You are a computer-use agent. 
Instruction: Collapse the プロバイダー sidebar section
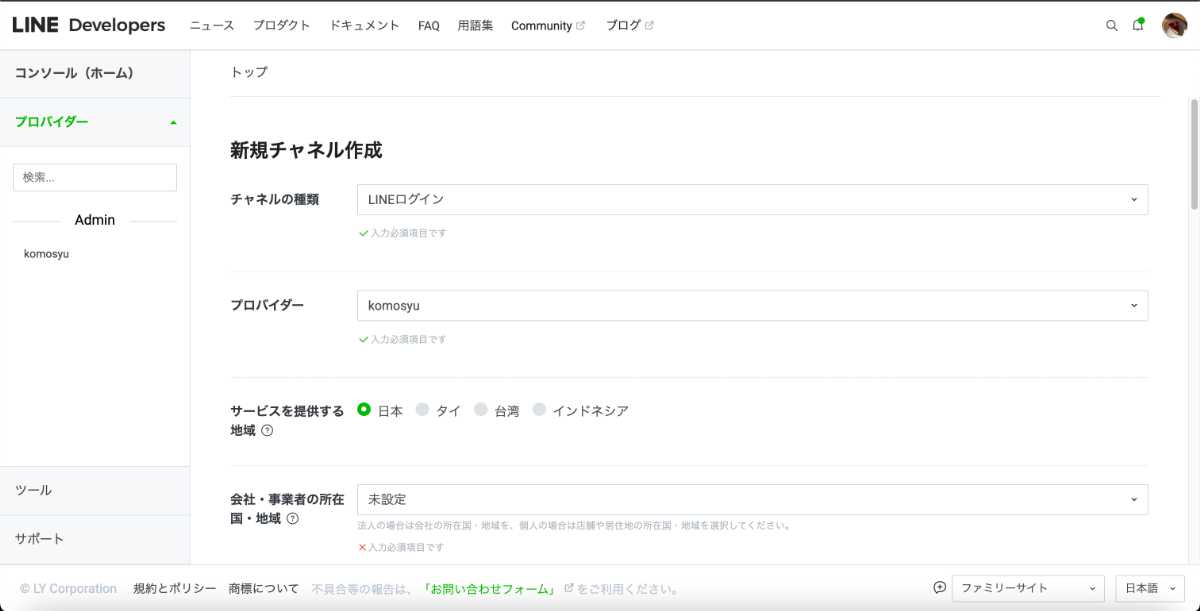tap(95, 122)
